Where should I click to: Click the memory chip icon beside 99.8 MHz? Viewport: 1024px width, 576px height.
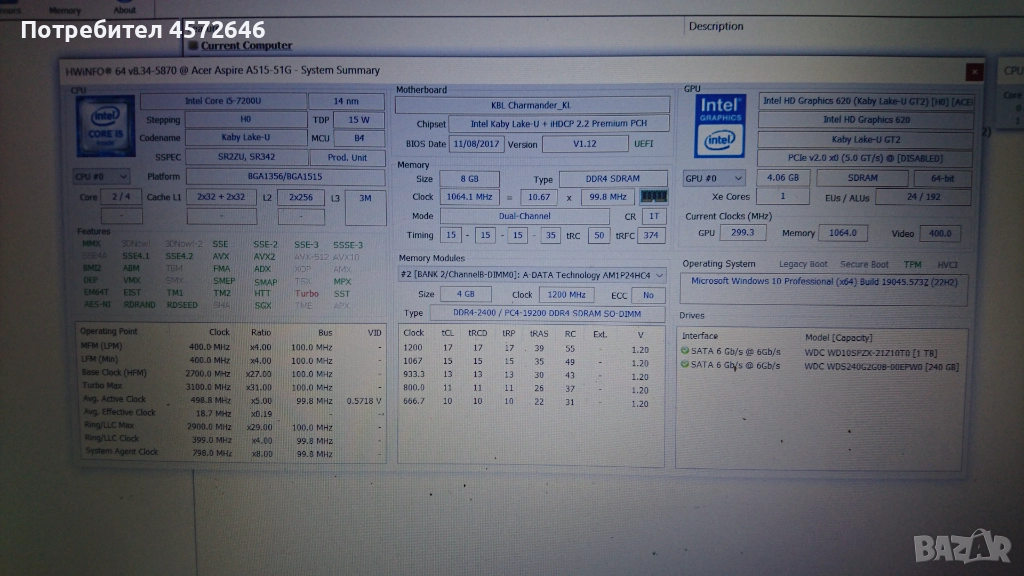pyautogui.click(x=654, y=197)
